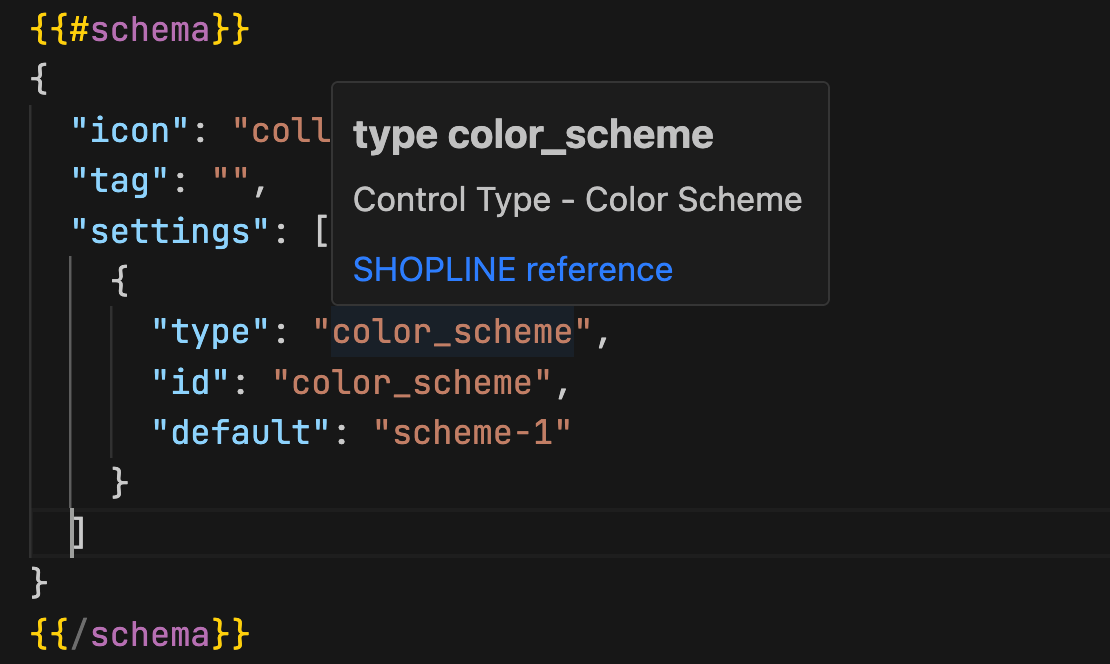
Task: Click the color_scheme value on the "id" line
Action: coord(412,382)
